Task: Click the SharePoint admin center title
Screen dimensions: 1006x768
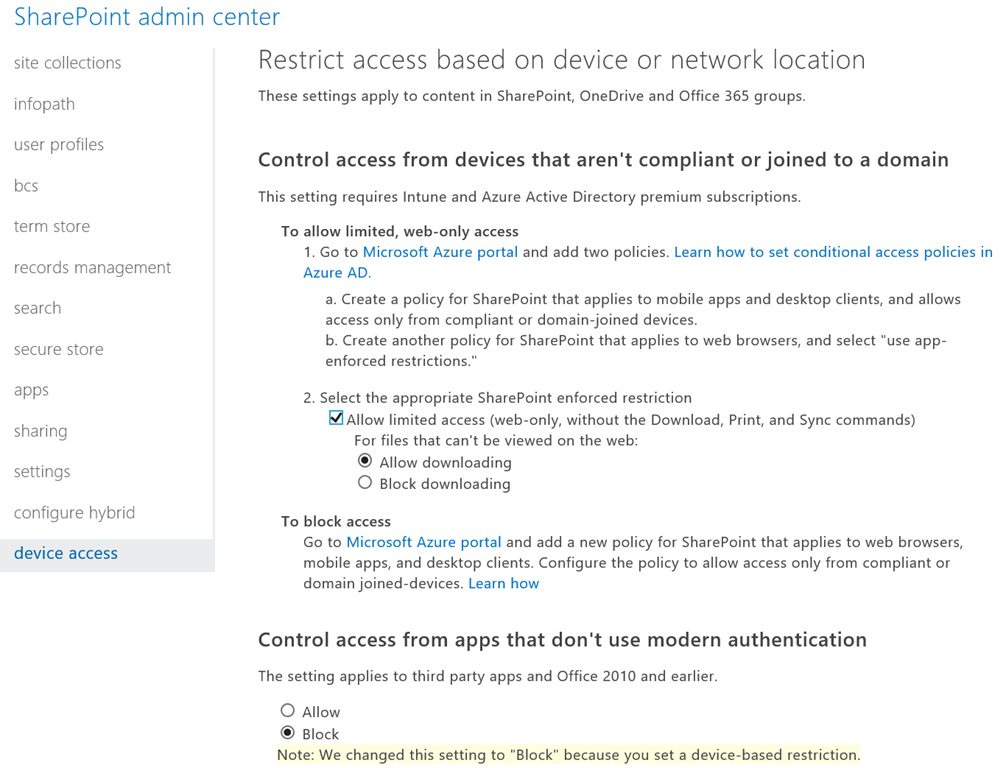Action: coord(147,17)
